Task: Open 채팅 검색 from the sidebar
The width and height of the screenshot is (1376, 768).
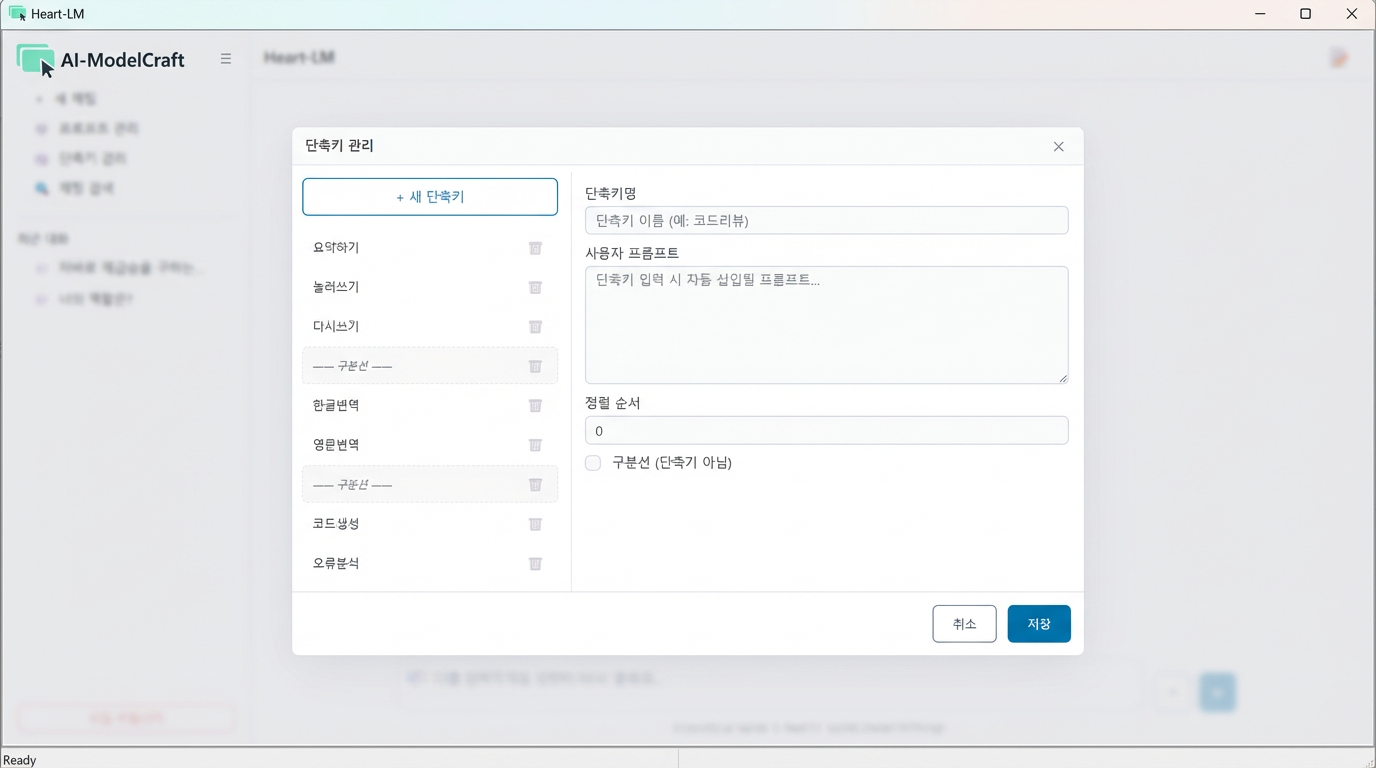Action: [90, 187]
